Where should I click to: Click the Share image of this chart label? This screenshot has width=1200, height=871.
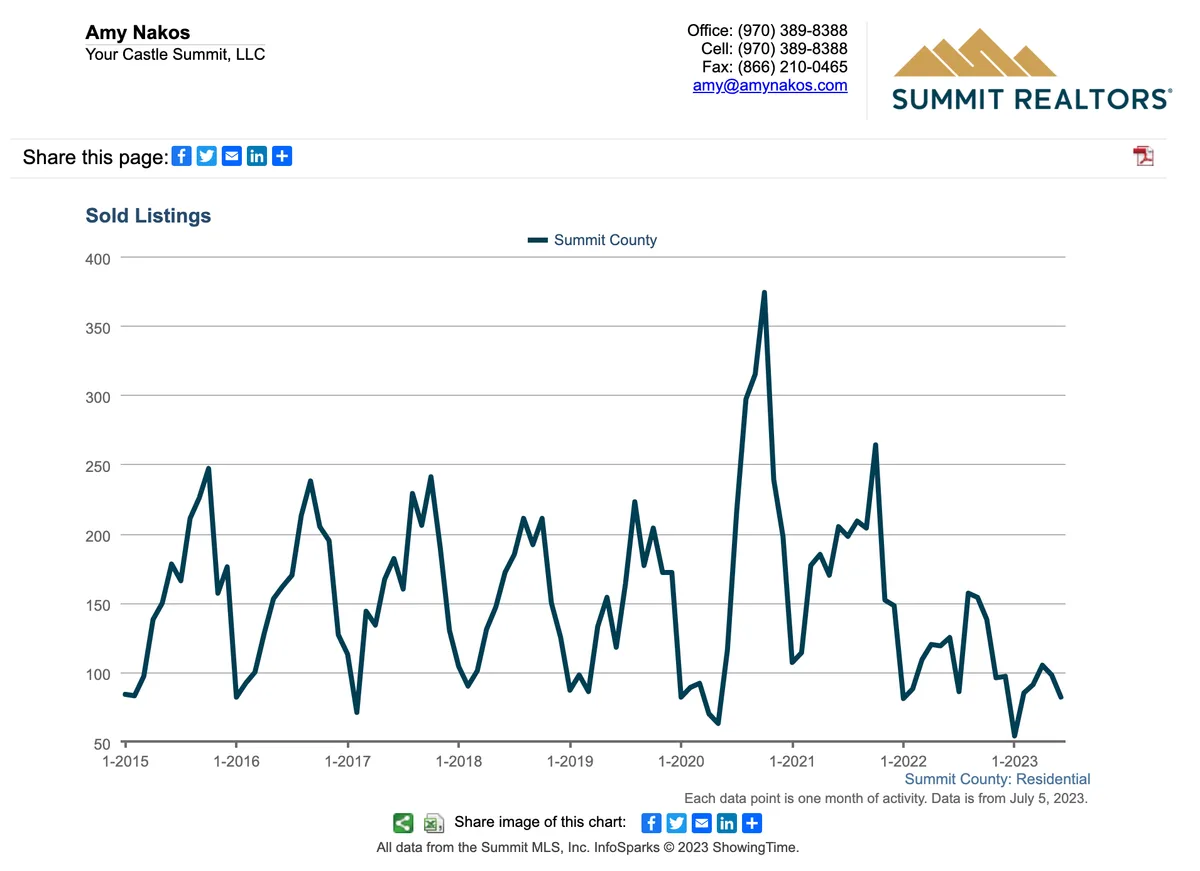coord(540,822)
